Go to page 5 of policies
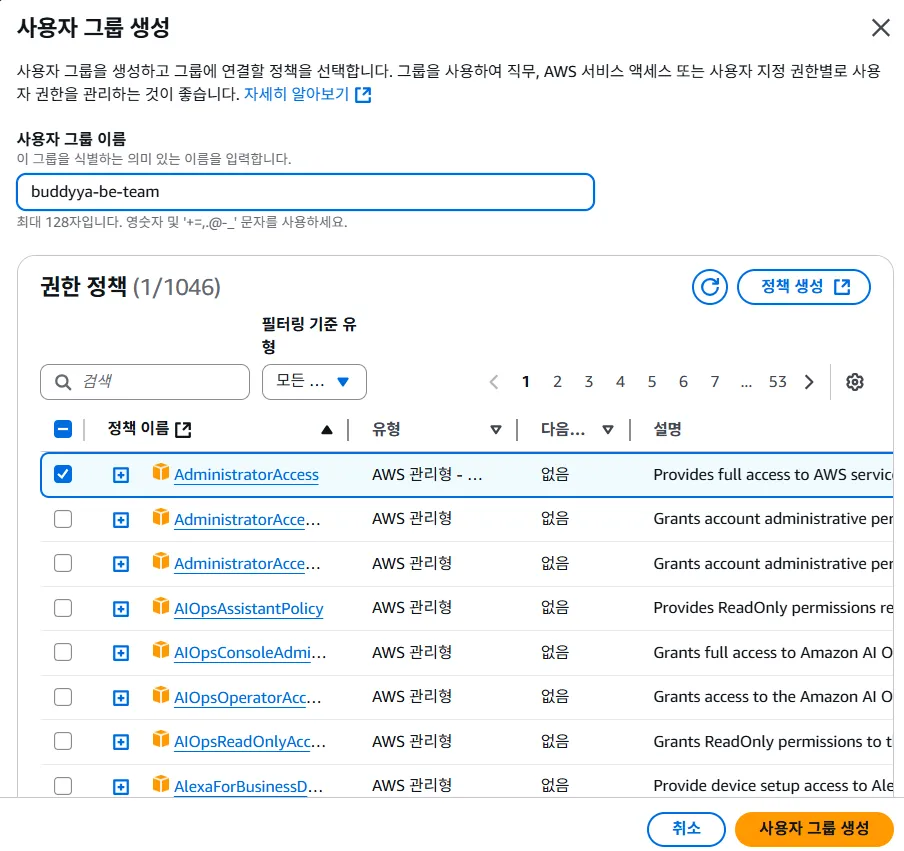The image size is (904, 851). (x=652, y=382)
